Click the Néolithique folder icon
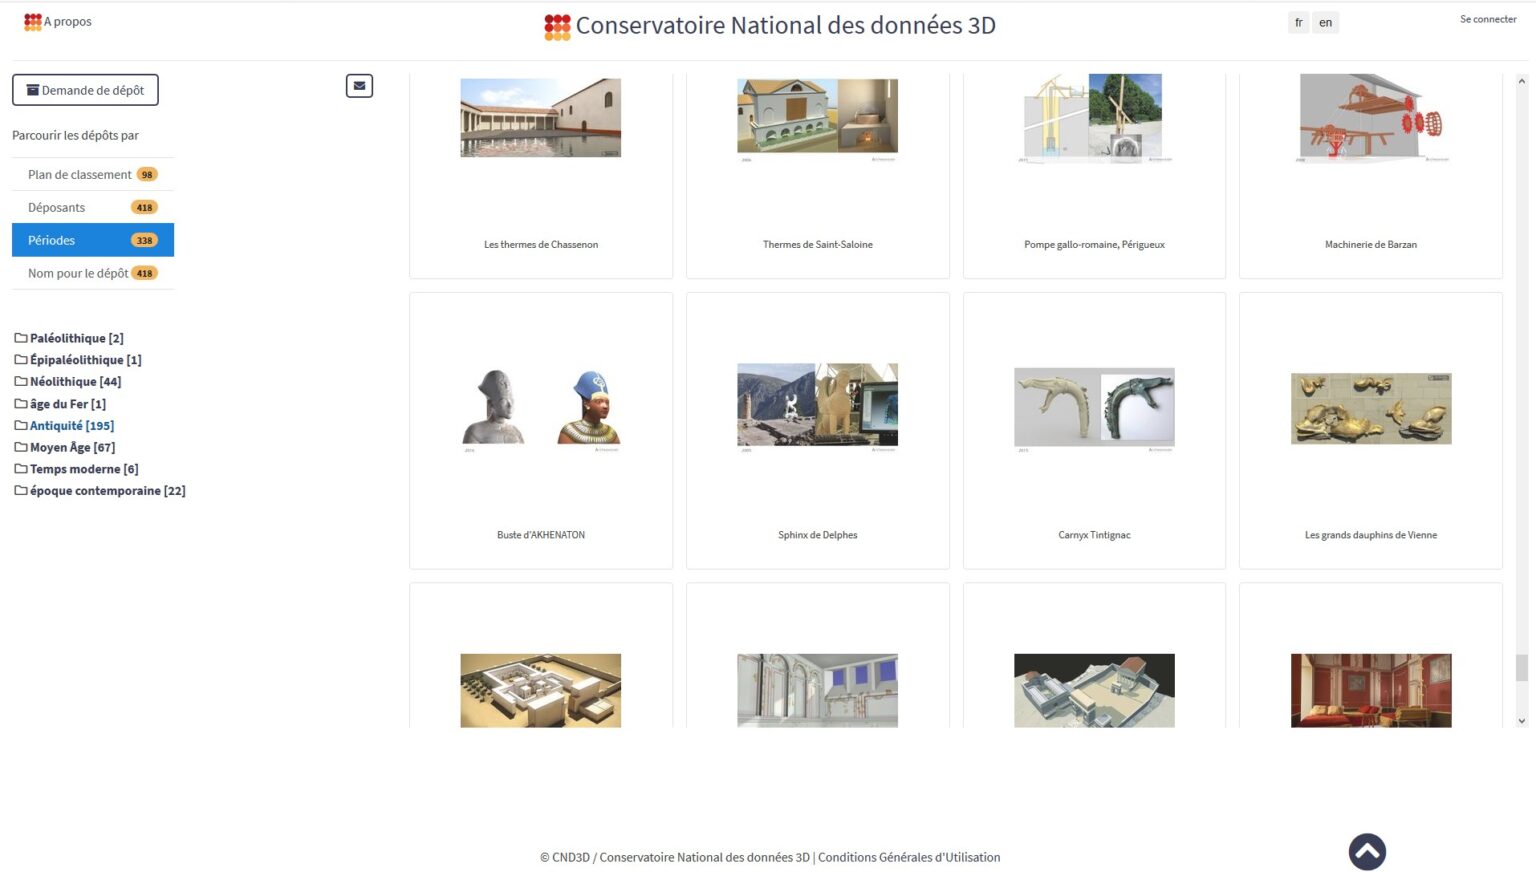The height and width of the screenshot is (872, 1536). coord(20,381)
